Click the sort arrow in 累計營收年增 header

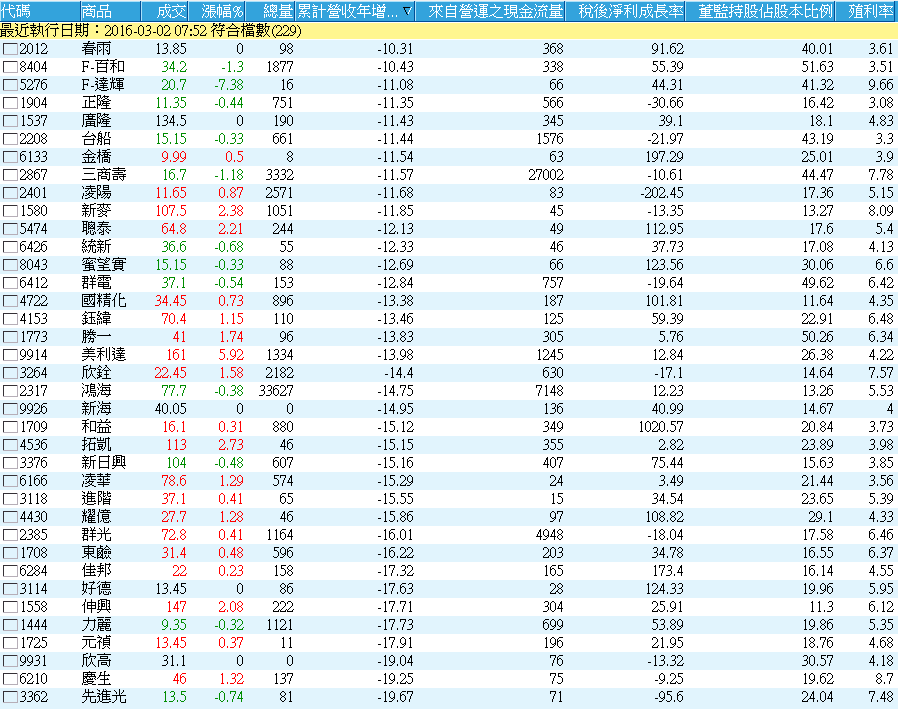(406, 12)
